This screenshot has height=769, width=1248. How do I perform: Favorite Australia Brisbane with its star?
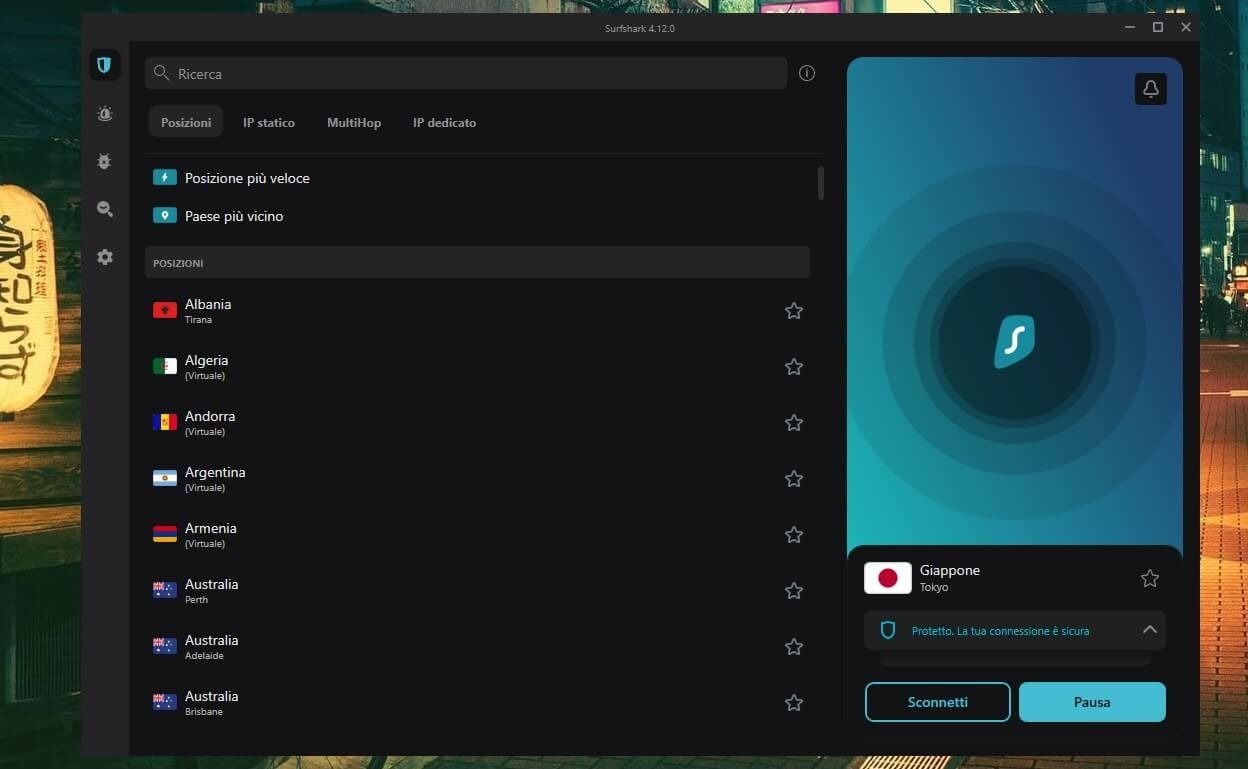[x=794, y=703]
